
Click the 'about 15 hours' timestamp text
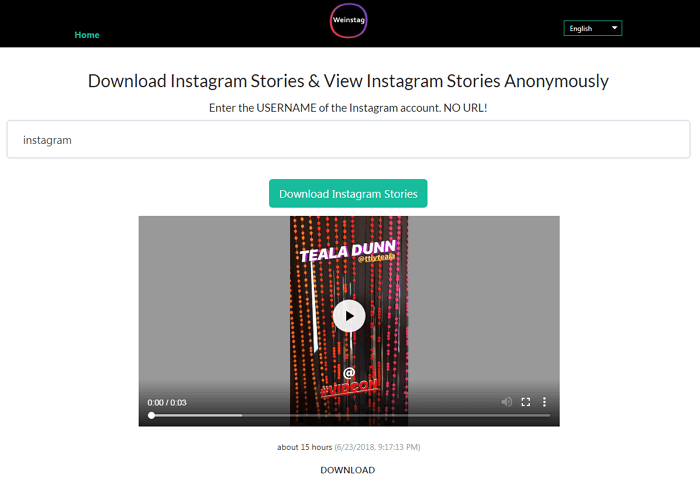click(x=304, y=447)
